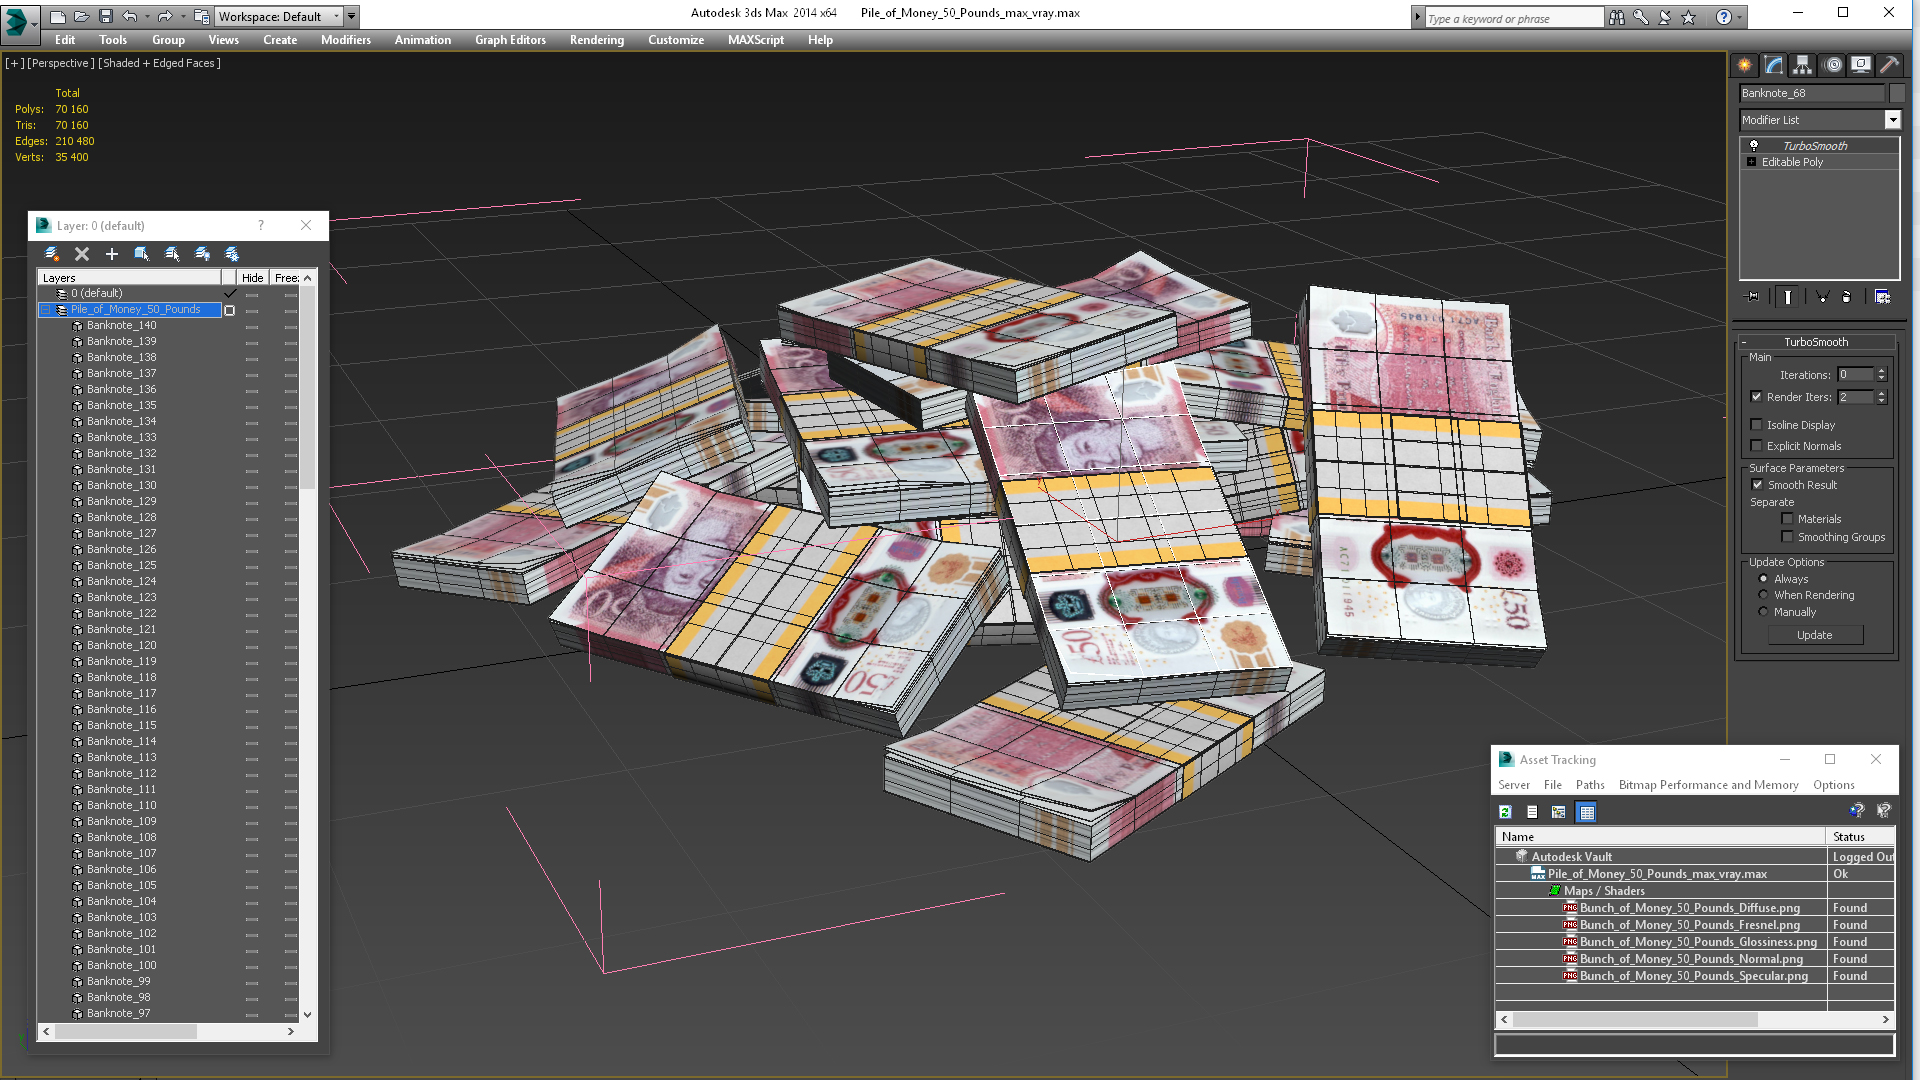Select the When Rendering radio button
Screen dimensions: 1920x1080
[x=1763, y=595]
